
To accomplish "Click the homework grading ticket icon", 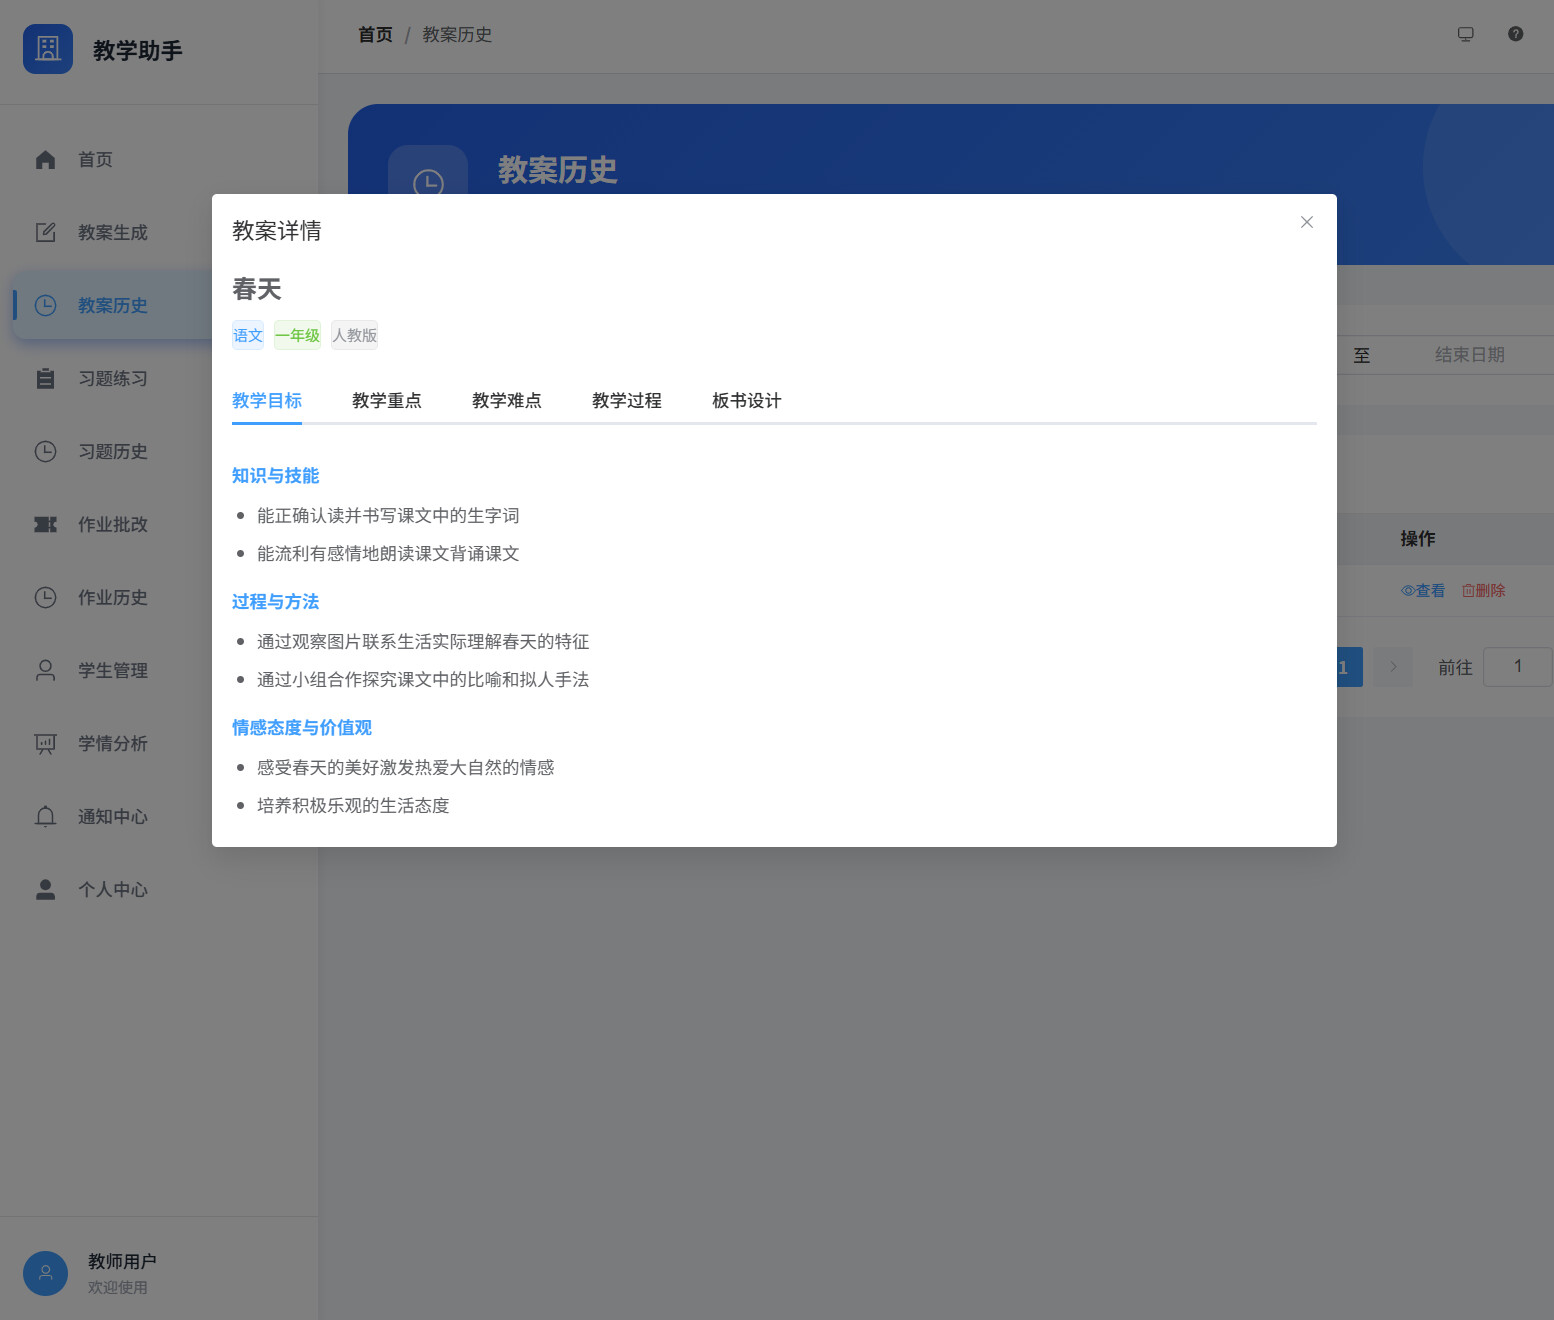I will pyautogui.click(x=45, y=525).
